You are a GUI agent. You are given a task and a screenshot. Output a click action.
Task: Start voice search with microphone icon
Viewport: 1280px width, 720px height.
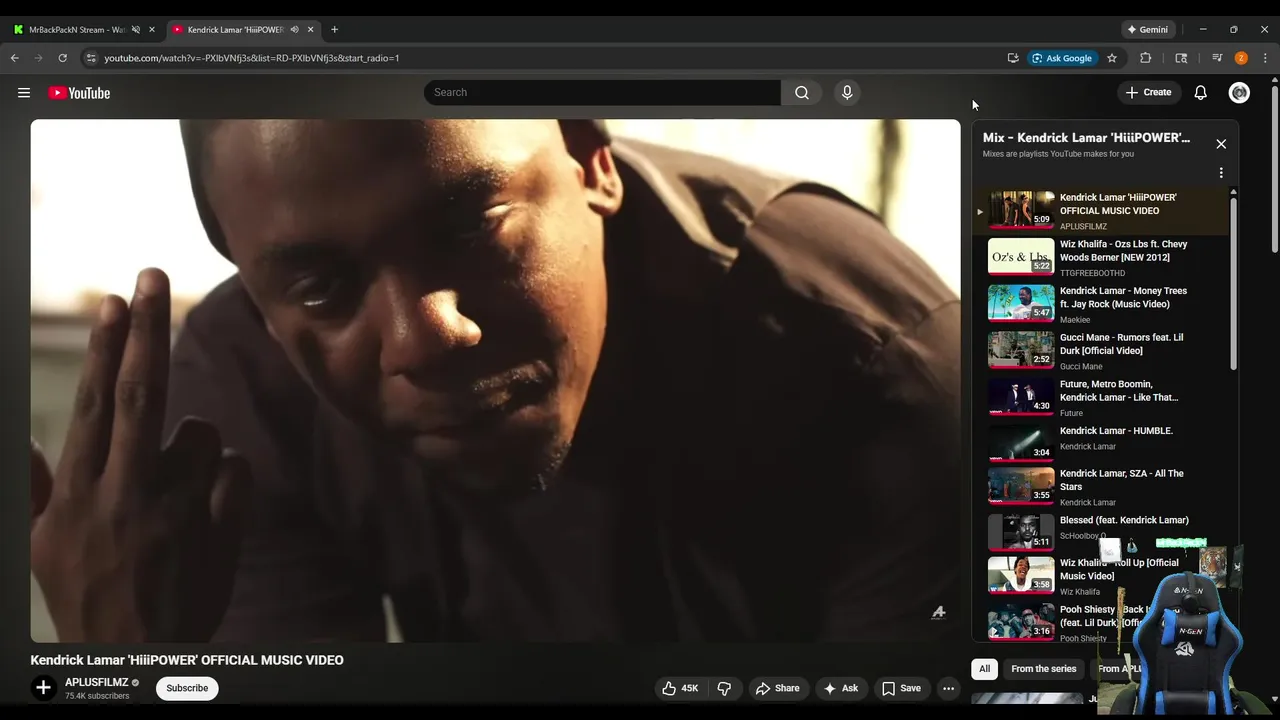847,93
